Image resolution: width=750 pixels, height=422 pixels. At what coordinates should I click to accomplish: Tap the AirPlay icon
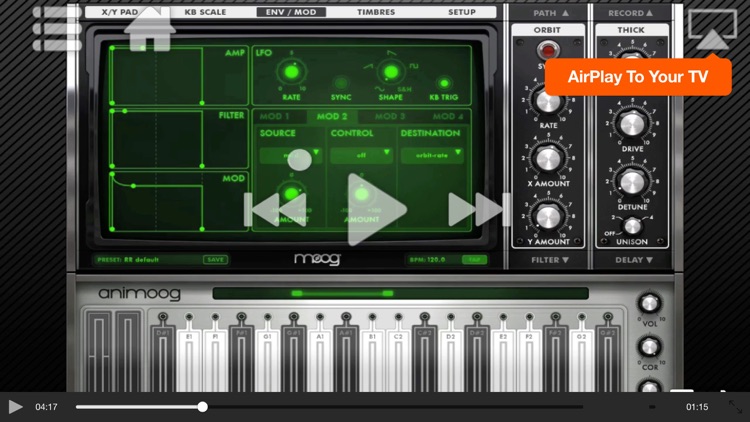pyautogui.click(x=712, y=30)
